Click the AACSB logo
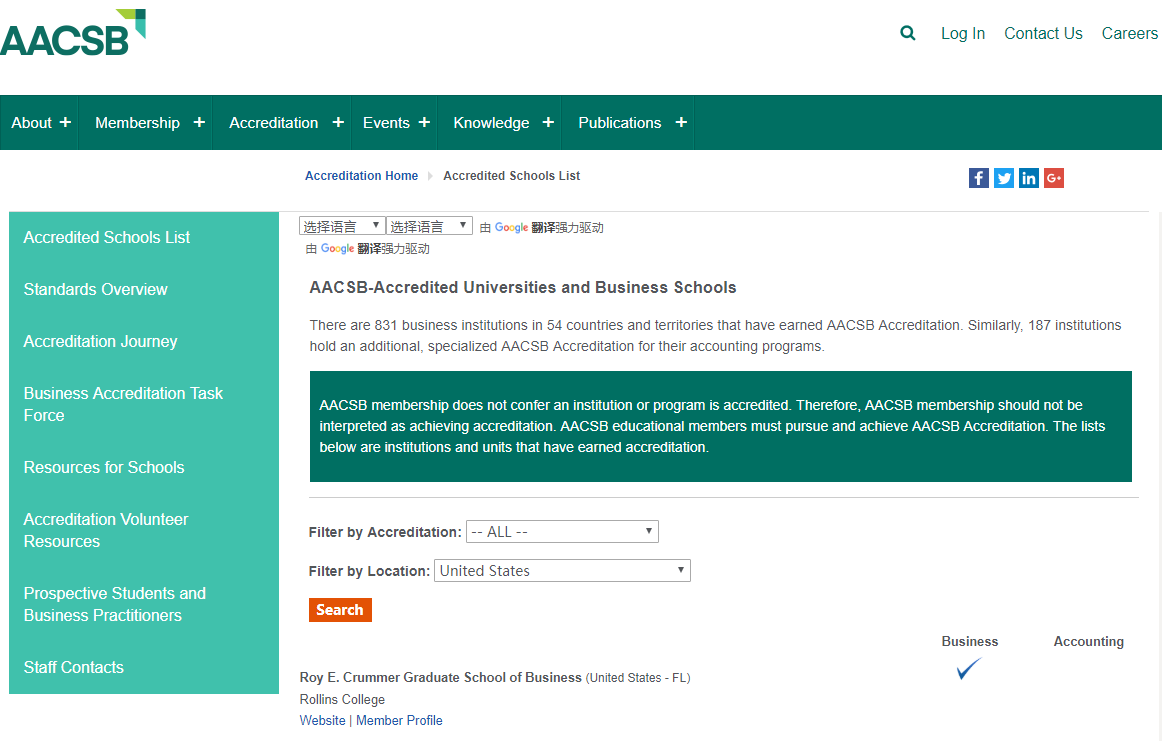Screen dimensions: 1162x741 point(73,33)
